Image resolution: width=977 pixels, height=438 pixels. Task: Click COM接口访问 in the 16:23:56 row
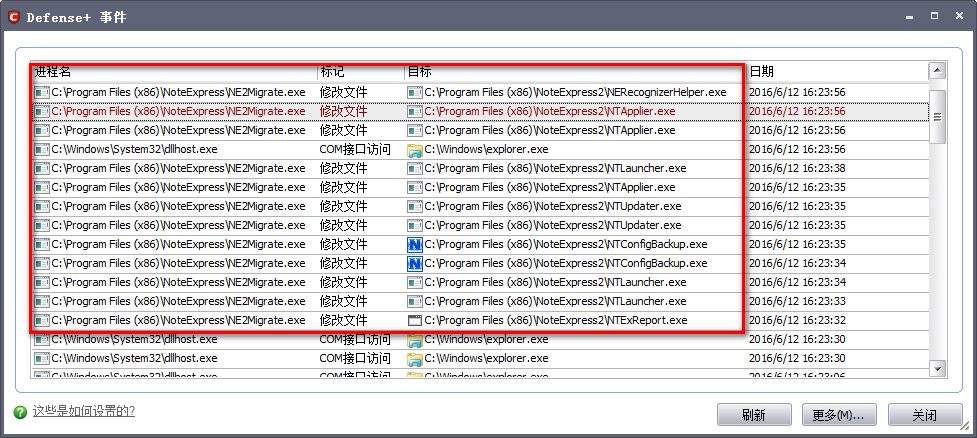(x=355, y=150)
